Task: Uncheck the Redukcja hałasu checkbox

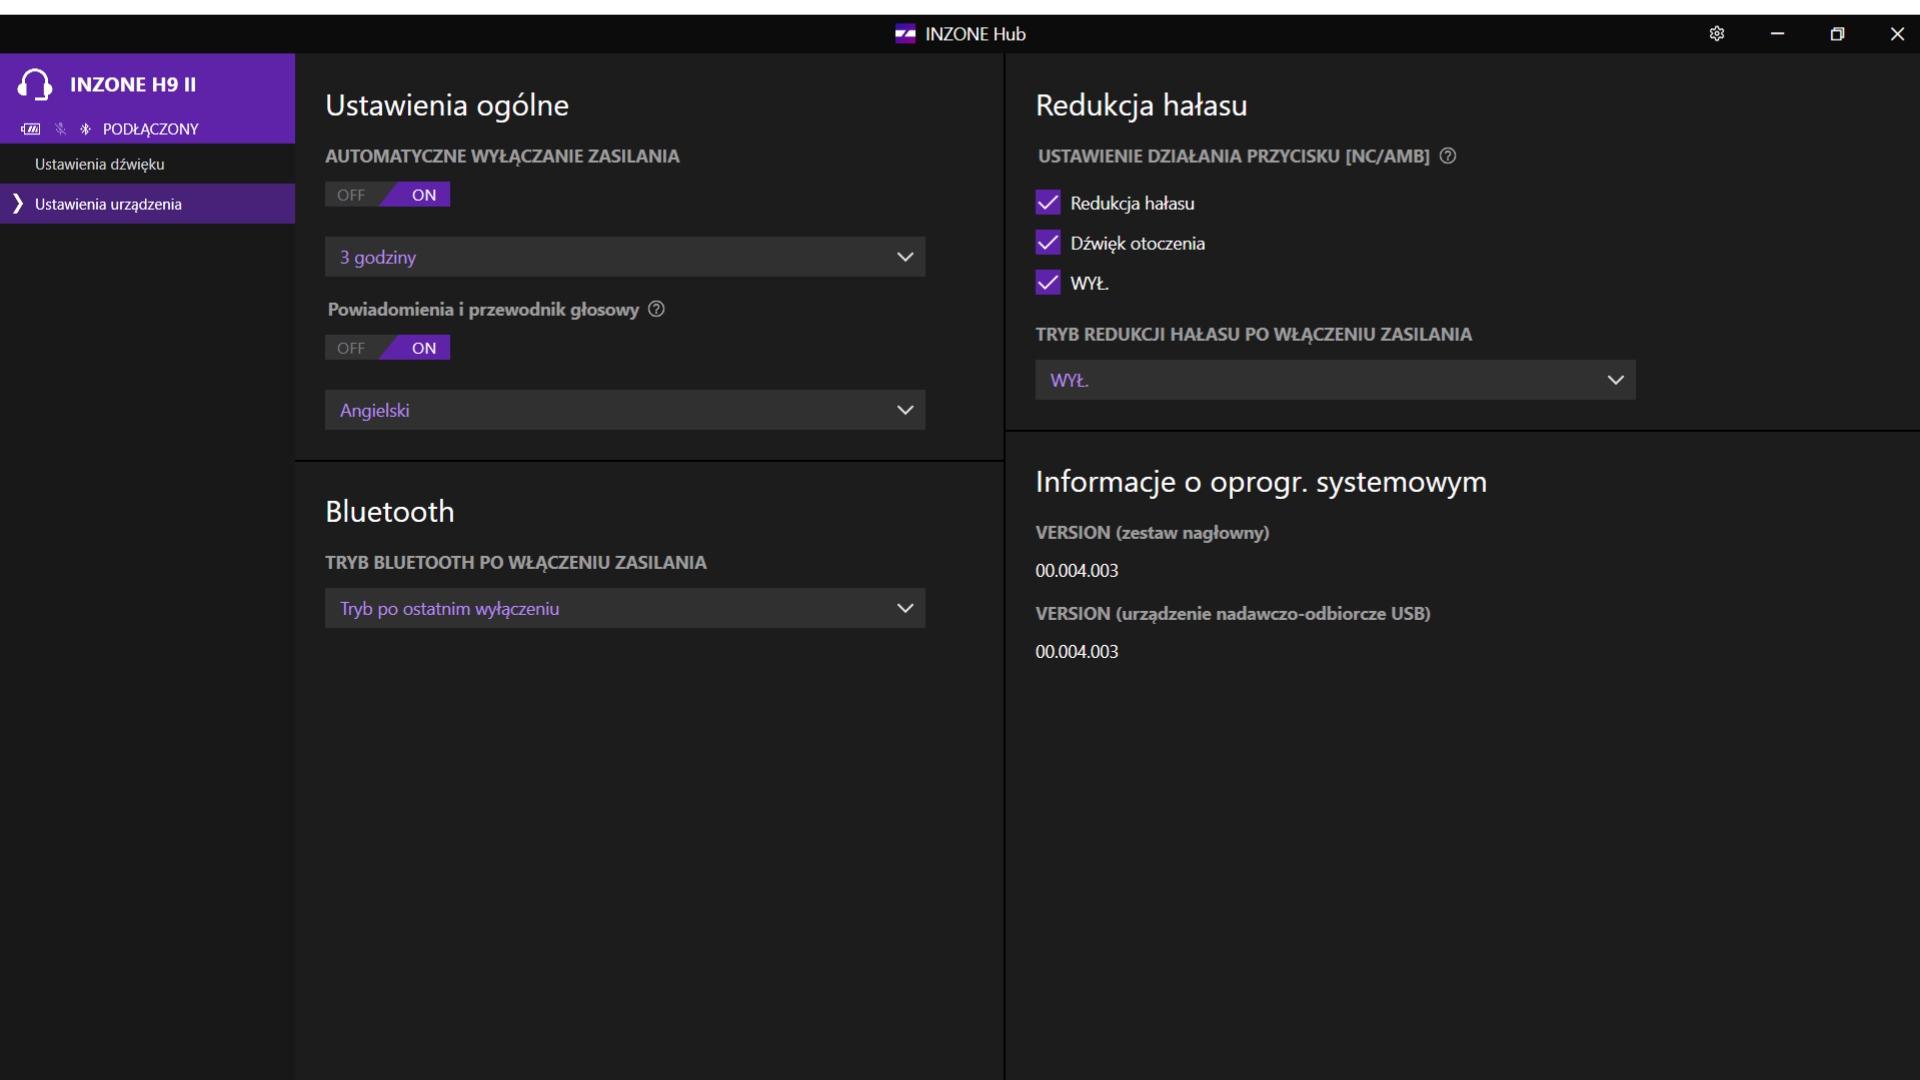Action: click(x=1048, y=203)
